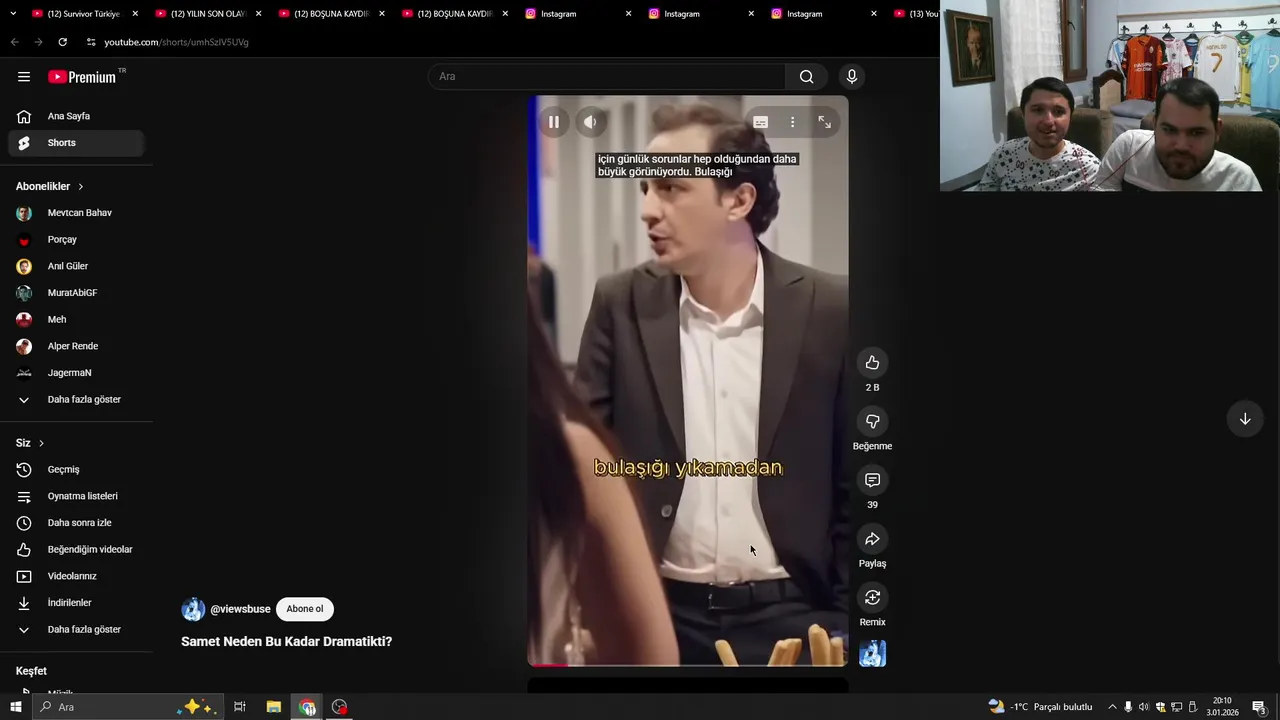Pause the playing Short

pos(553,122)
